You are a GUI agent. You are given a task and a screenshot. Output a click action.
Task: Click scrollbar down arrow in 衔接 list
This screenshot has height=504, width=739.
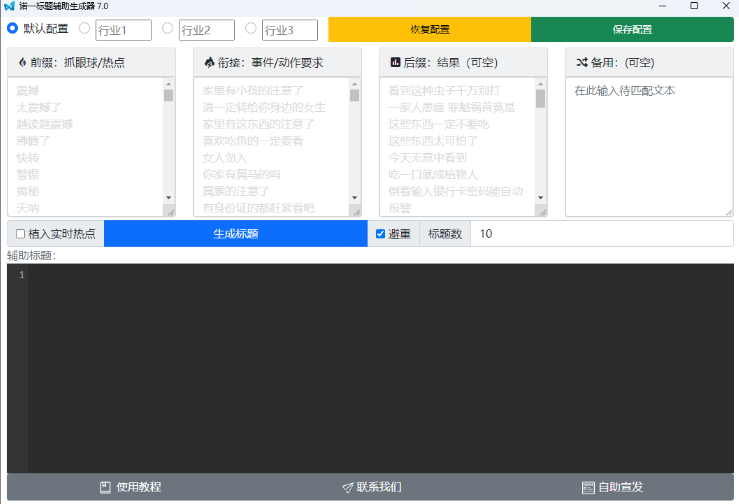pyautogui.click(x=355, y=199)
